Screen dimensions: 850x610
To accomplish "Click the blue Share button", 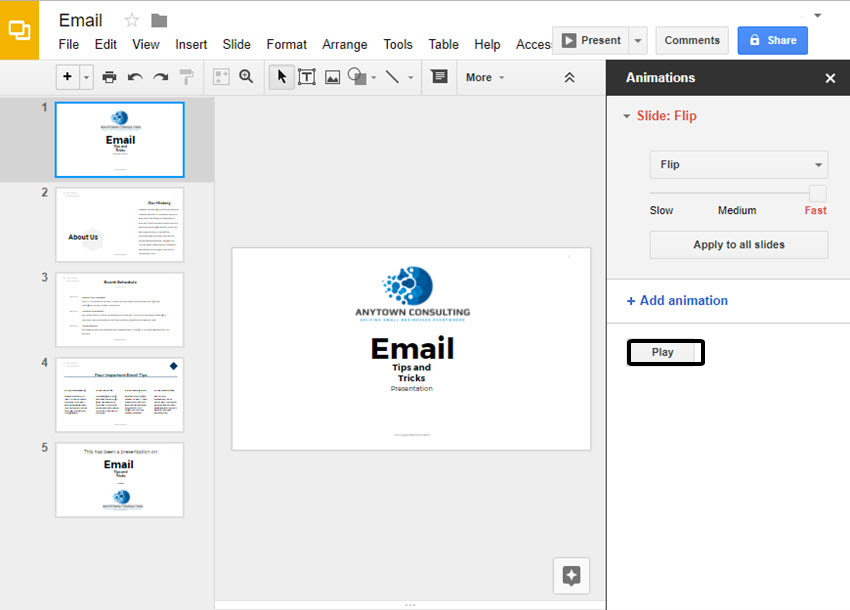I will pyautogui.click(x=772, y=41).
